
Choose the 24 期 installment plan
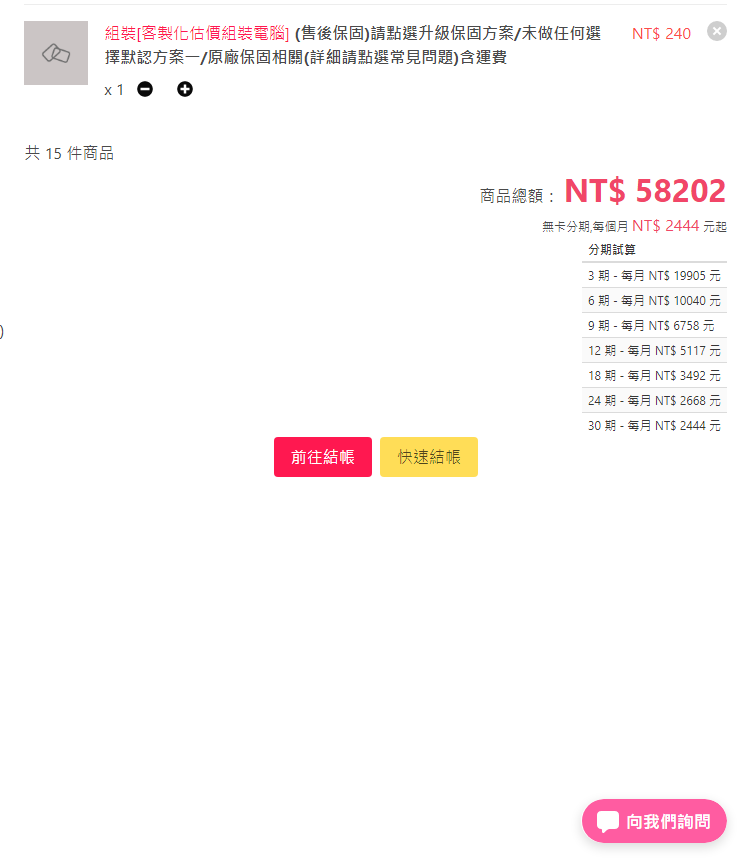pyautogui.click(x=654, y=401)
